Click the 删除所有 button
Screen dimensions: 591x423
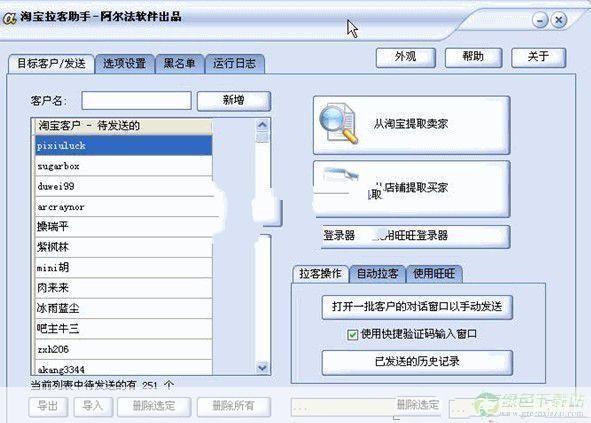(x=234, y=406)
